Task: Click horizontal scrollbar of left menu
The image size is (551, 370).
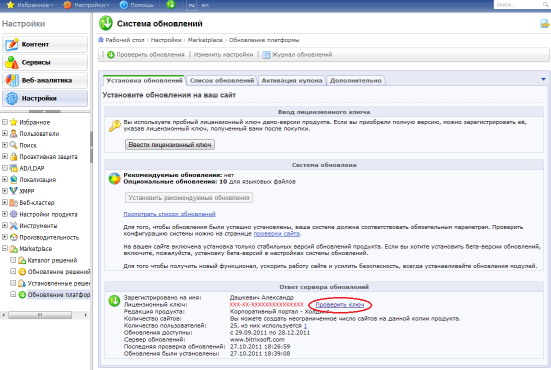Action: pos(40,315)
